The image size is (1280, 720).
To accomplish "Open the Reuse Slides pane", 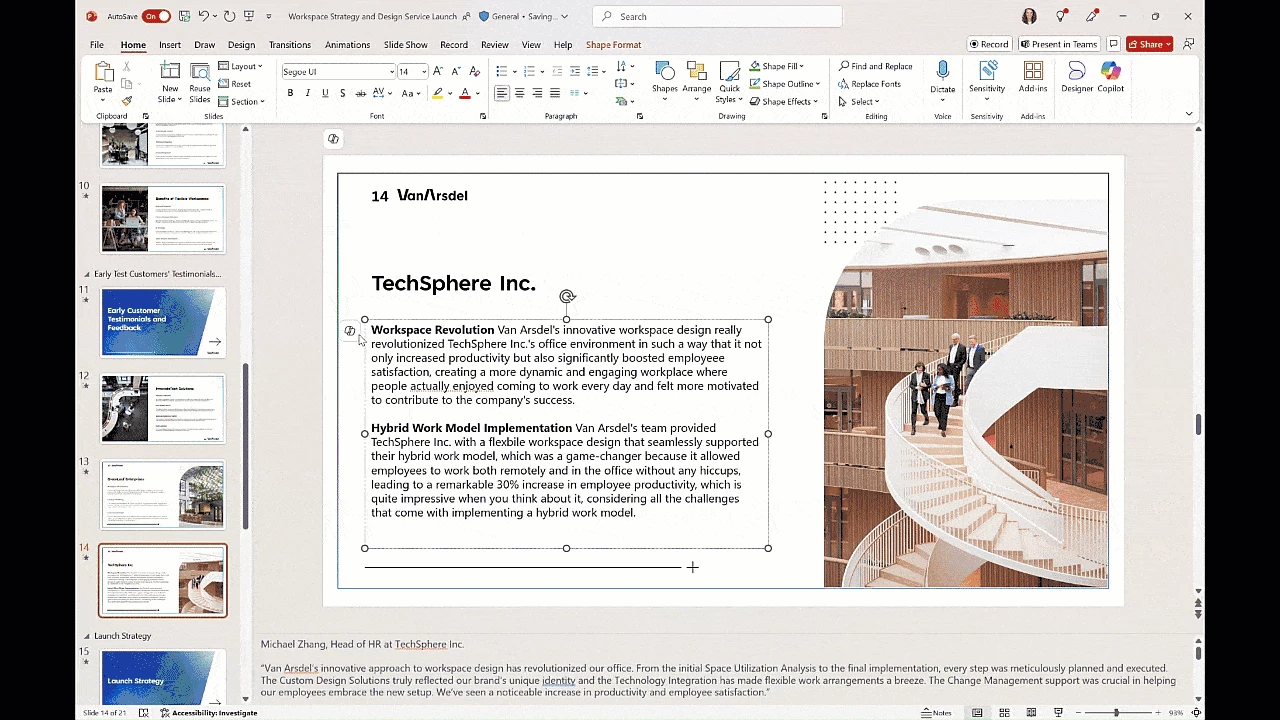I will pos(200,83).
